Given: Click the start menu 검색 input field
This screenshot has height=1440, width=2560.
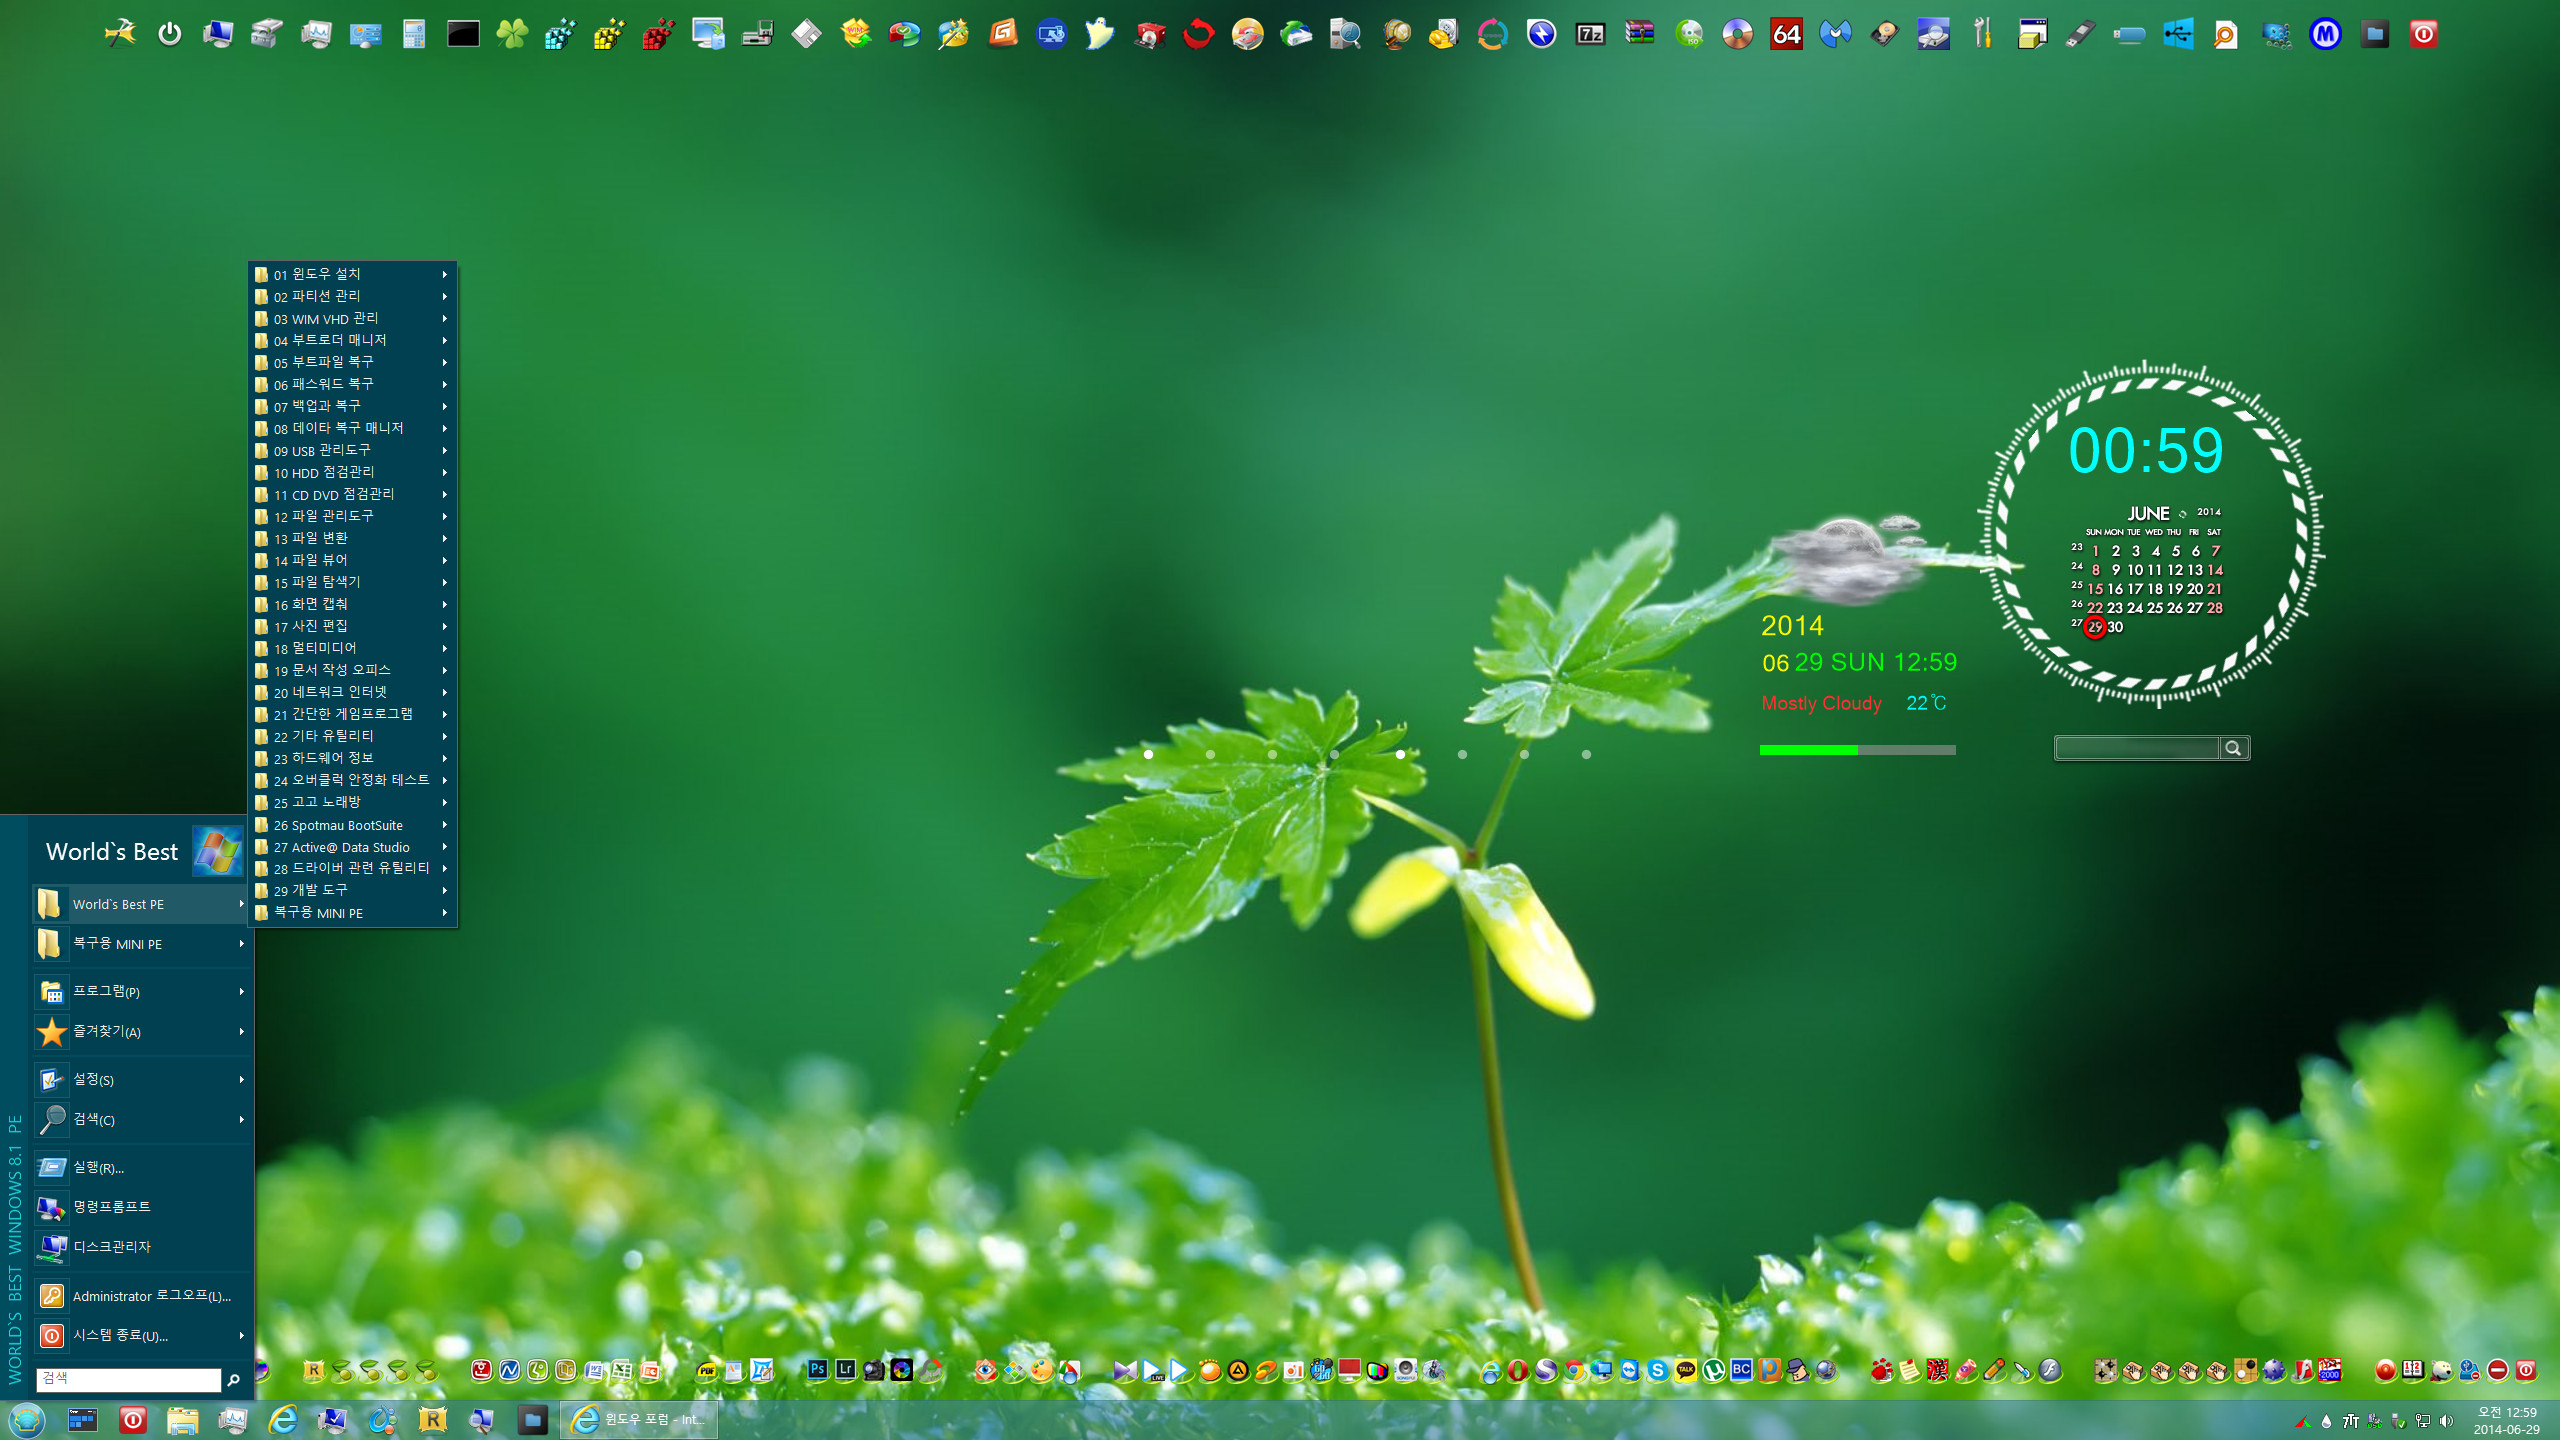Looking at the screenshot, I should pos(128,1379).
